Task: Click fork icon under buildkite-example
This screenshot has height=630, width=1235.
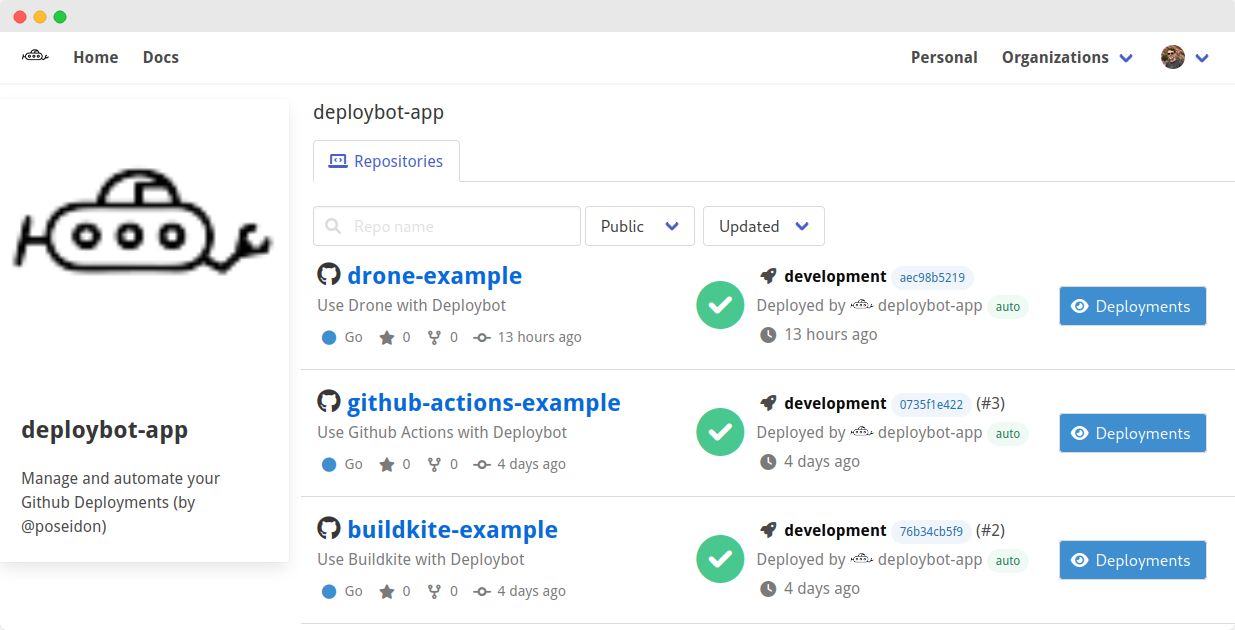Action: (434, 591)
